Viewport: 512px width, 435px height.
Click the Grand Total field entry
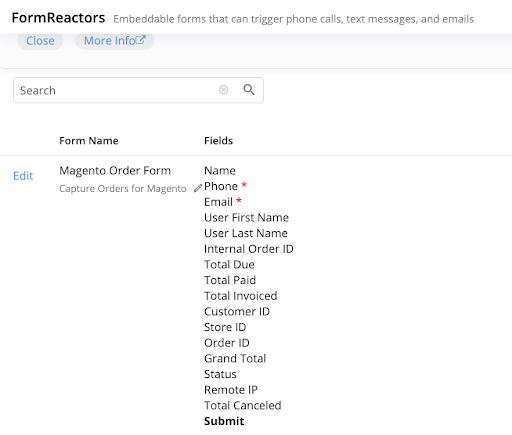coord(235,359)
